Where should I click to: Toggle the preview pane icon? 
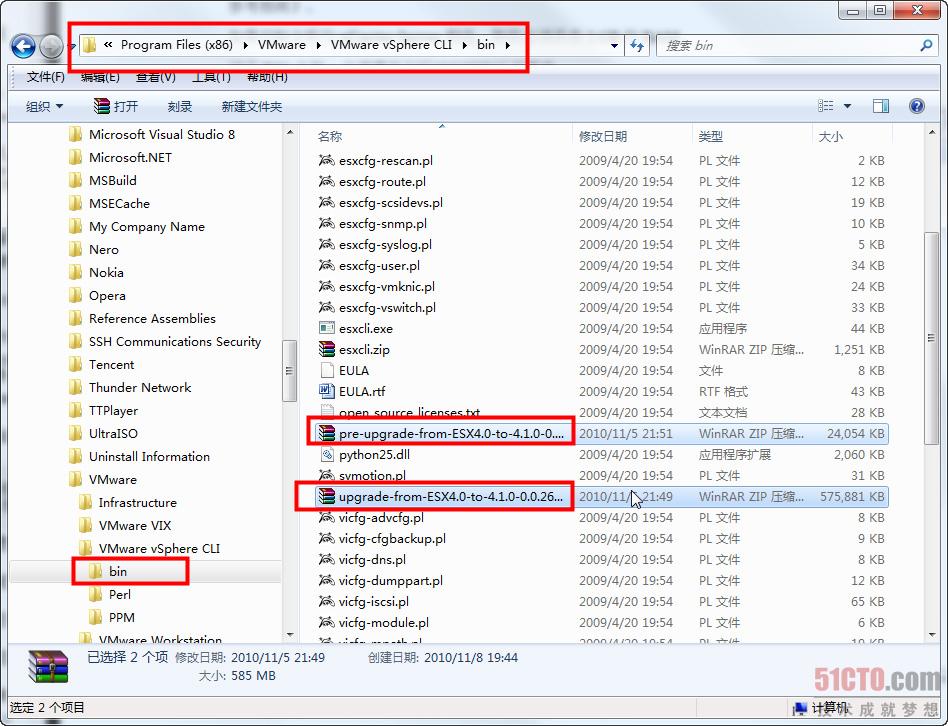coord(881,106)
